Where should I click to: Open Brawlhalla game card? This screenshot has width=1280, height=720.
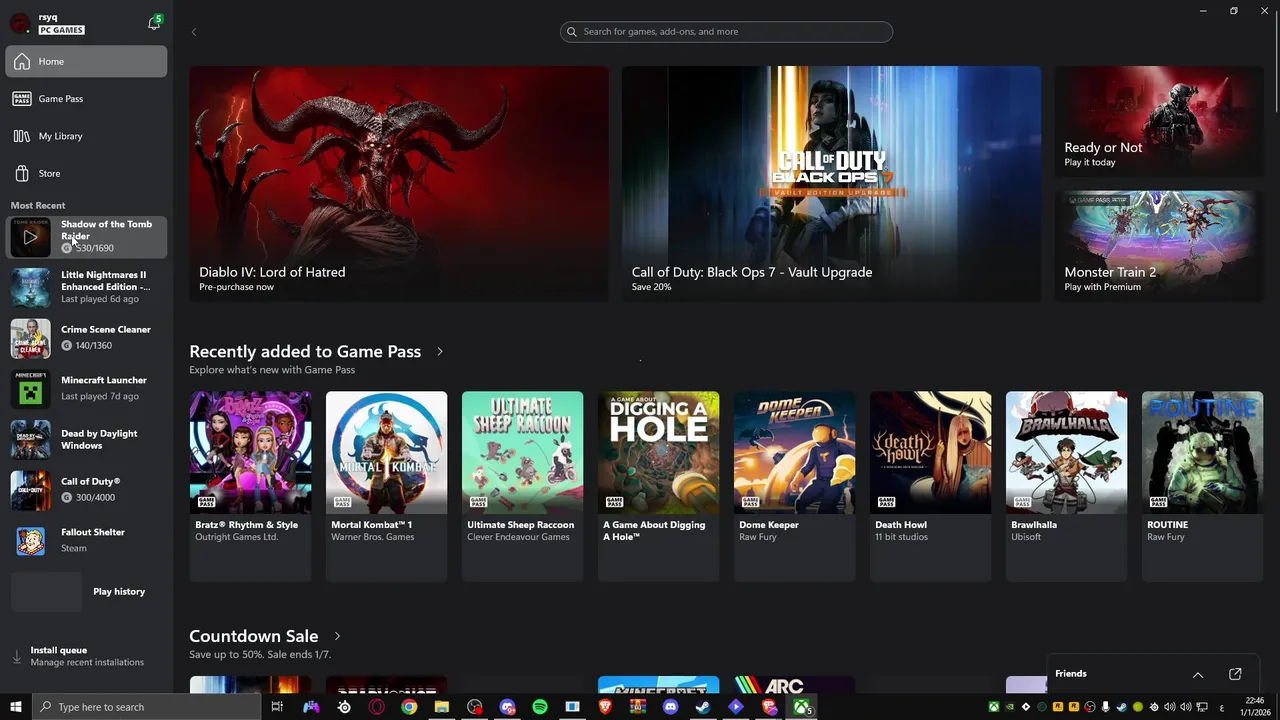(x=1066, y=486)
